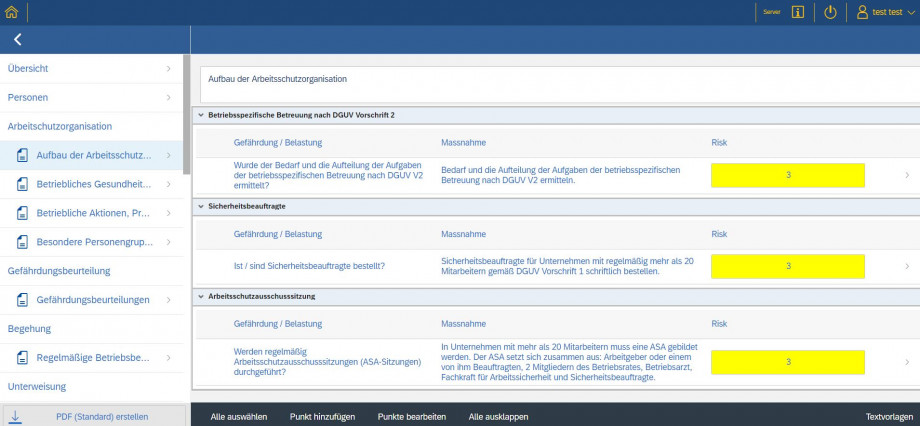Click document icon beside Betriebliche Aktionen
The height and width of the screenshot is (426, 920).
(22, 213)
